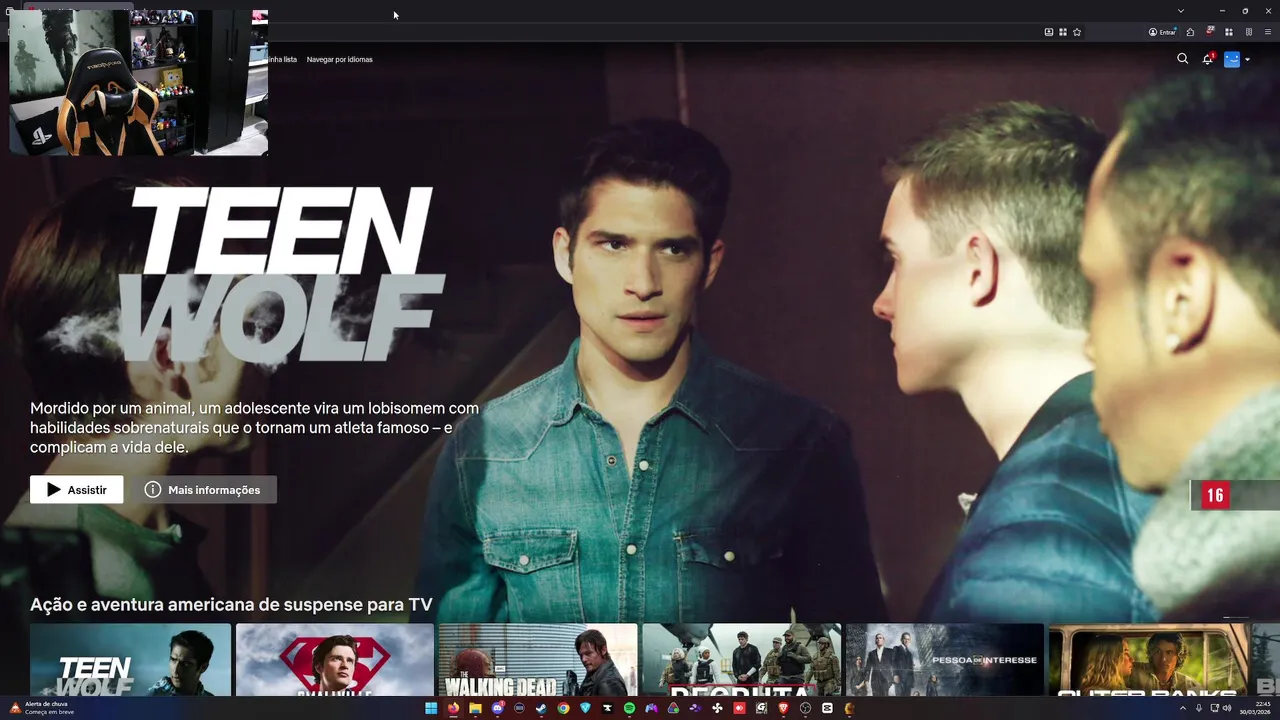Open CapCut from the taskbar
This screenshot has height=720, width=1280.
[827, 708]
